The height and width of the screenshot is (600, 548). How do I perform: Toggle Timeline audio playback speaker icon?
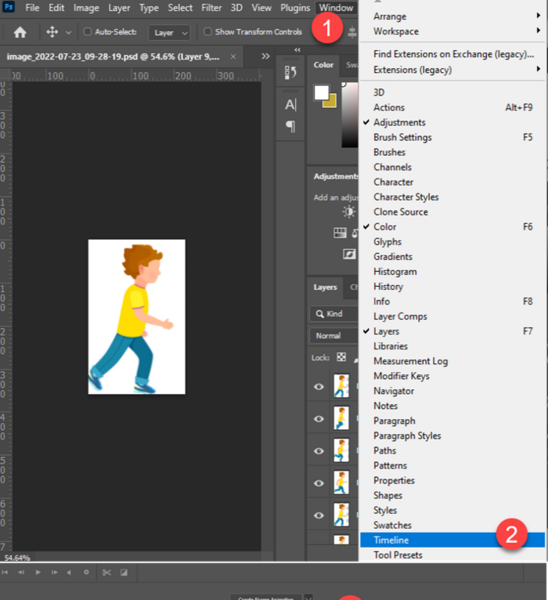[69, 572]
